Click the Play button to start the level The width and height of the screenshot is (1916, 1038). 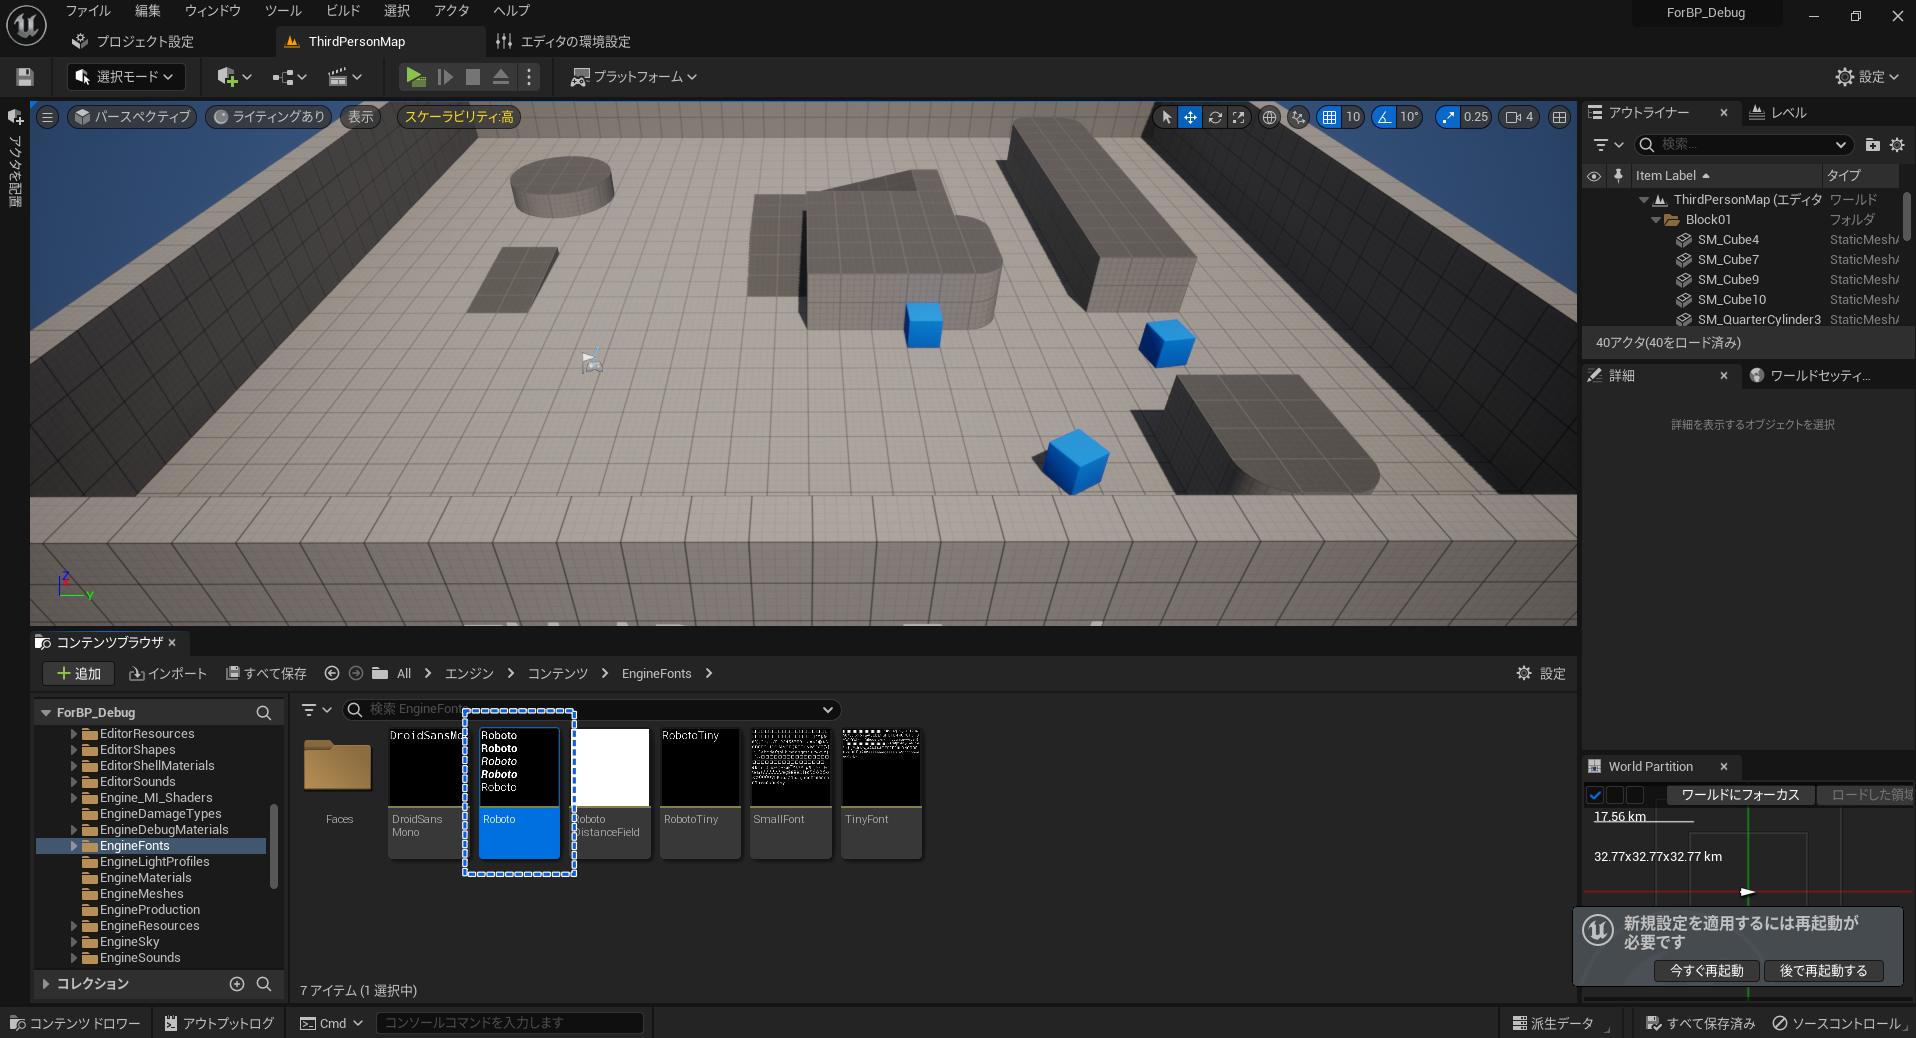[414, 77]
